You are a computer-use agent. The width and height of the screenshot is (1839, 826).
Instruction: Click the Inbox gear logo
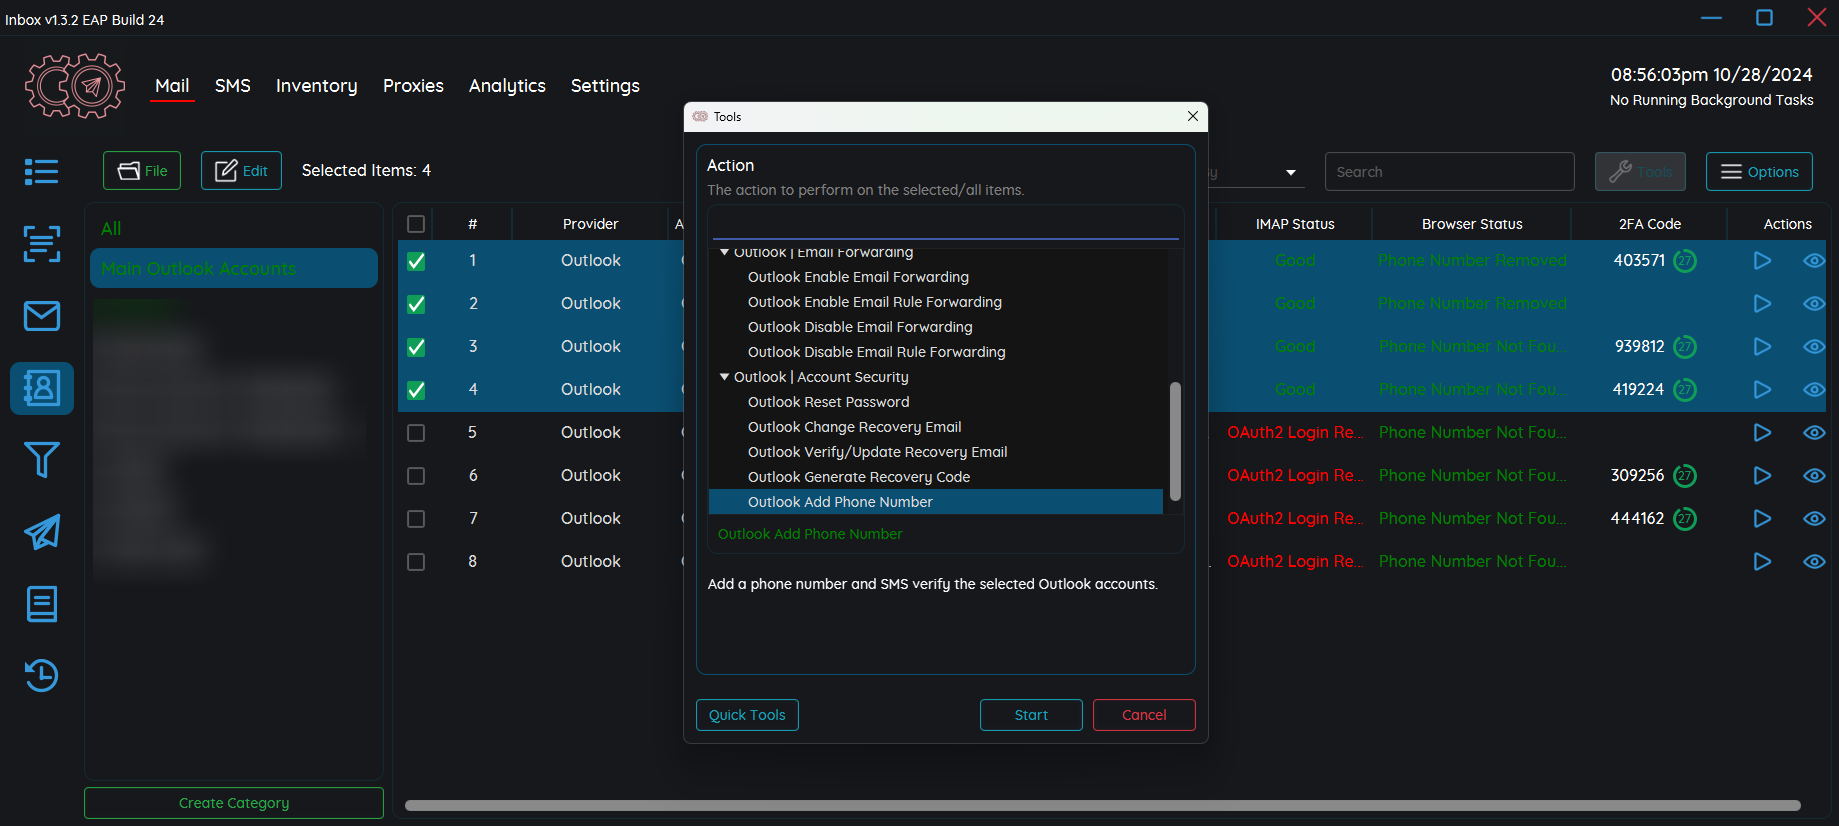[x=75, y=86]
